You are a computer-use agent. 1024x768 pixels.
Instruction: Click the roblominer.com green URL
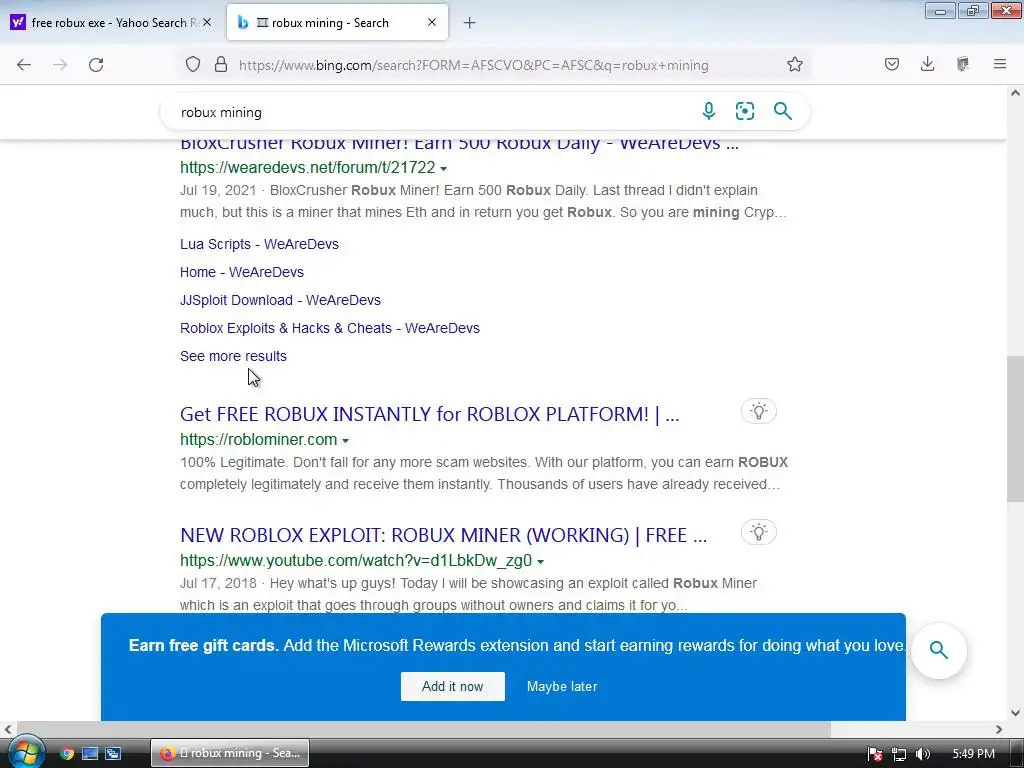[259, 440]
